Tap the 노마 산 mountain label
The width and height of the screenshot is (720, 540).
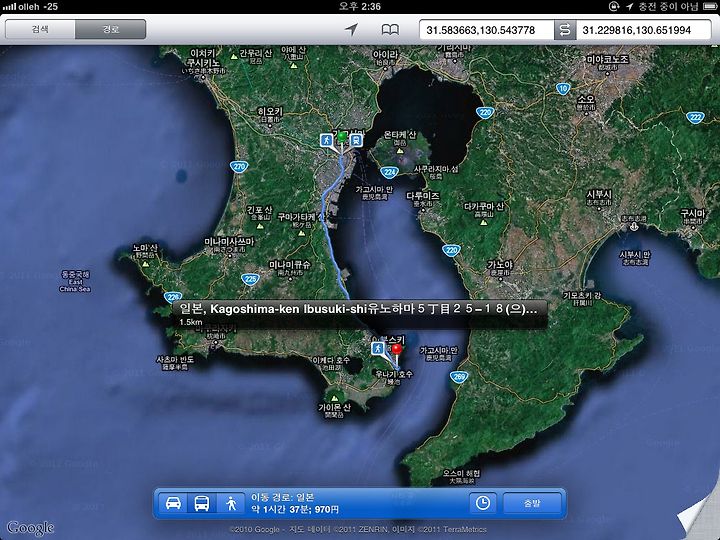tap(145, 251)
